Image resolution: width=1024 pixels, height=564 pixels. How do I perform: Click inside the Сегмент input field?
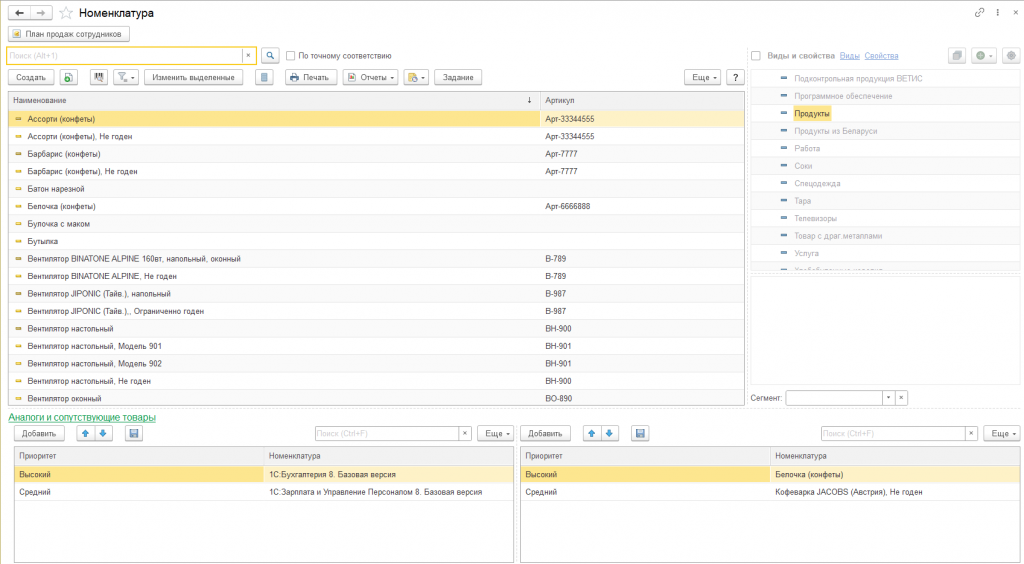click(x=833, y=398)
